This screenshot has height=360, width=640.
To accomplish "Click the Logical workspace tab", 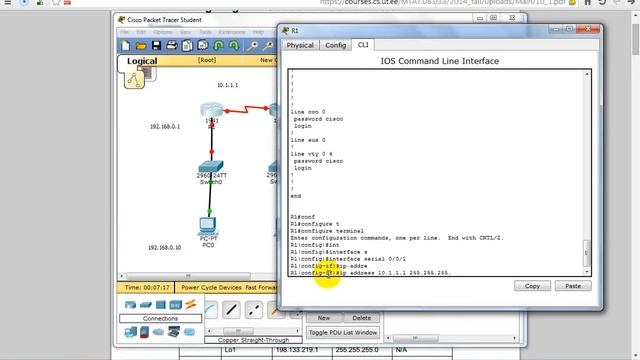I will (142, 61).
